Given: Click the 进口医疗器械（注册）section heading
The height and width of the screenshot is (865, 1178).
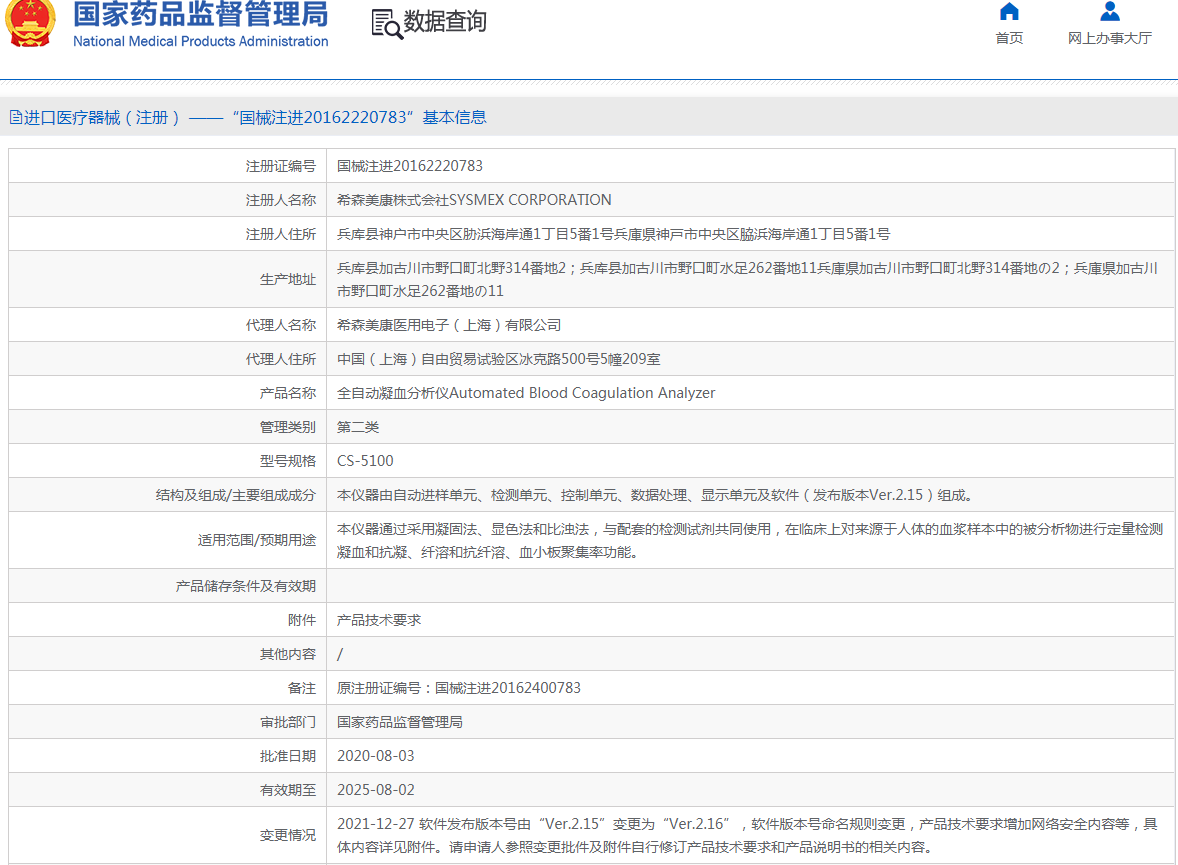Looking at the screenshot, I should click(x=102, y=117).
